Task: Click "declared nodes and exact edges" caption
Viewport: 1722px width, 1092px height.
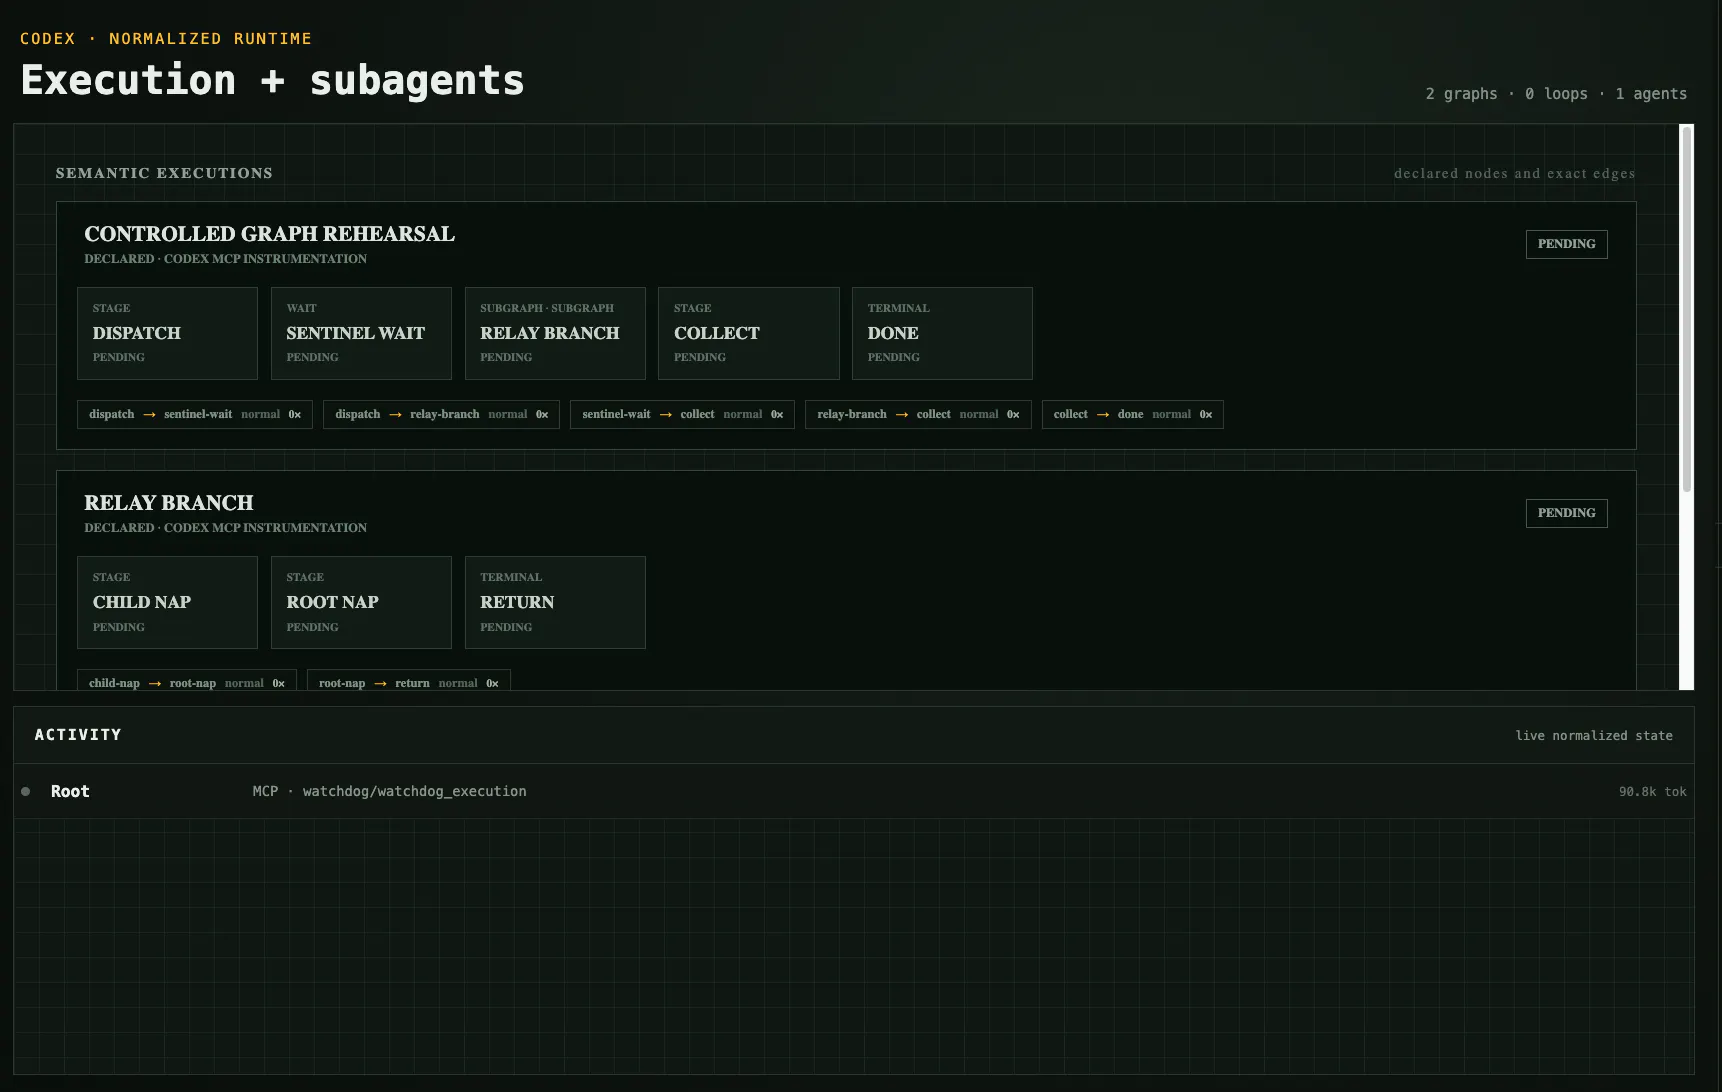Action: click(x=1515, y=173)
